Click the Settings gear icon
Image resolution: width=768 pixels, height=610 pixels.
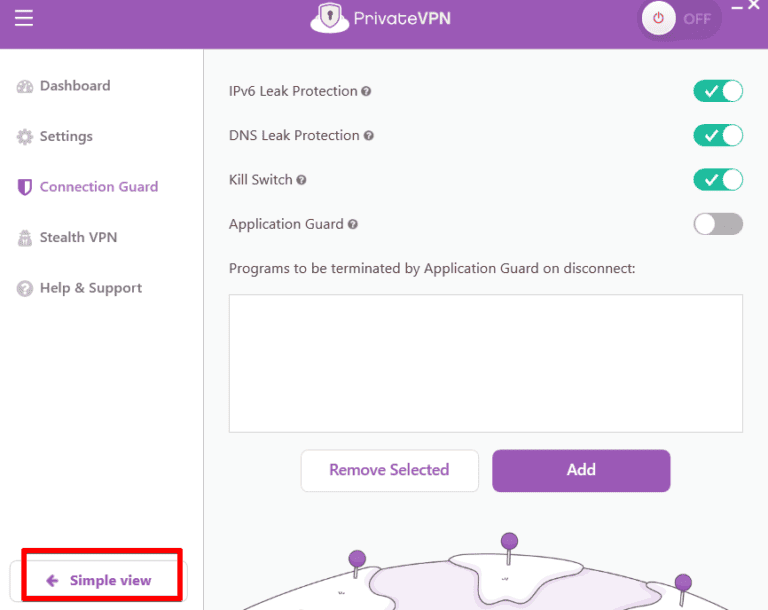25,137
